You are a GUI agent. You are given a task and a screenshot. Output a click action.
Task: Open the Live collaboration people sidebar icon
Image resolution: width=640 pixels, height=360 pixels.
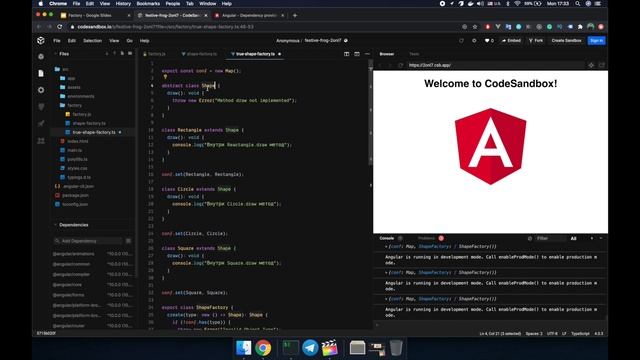[41, 141]
